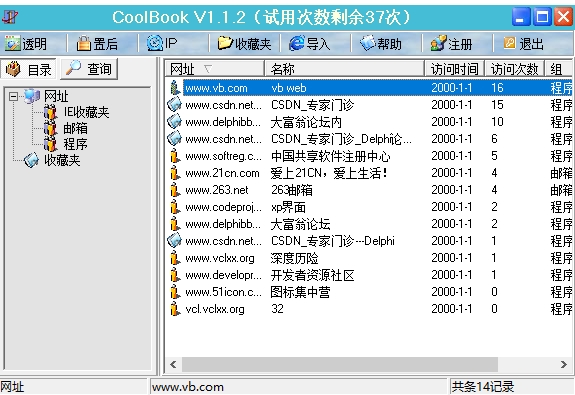
Task: Select the 中国共享软件注册中心 entry
Action: tap(369, 156)
